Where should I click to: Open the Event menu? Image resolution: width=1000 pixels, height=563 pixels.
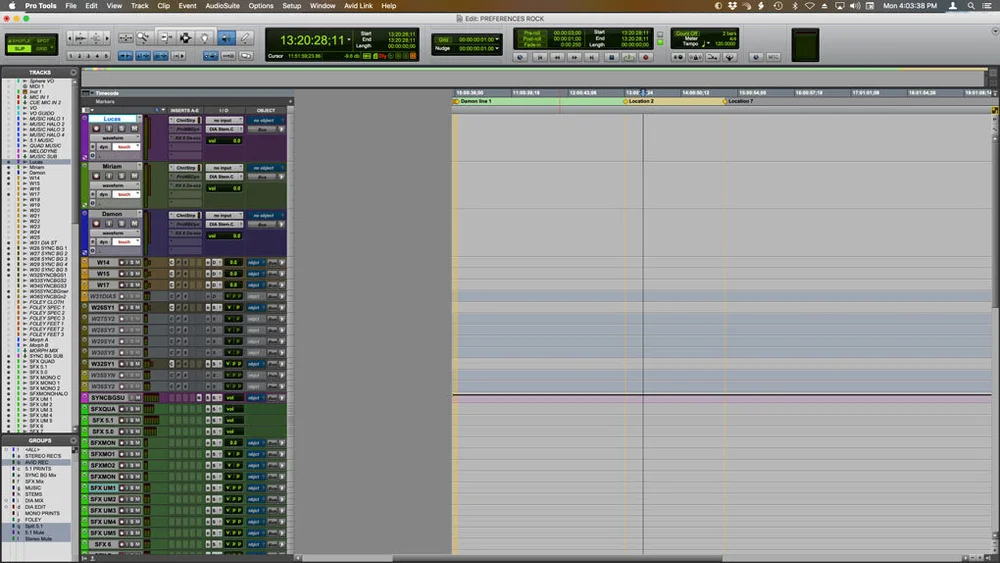point(187,6)
